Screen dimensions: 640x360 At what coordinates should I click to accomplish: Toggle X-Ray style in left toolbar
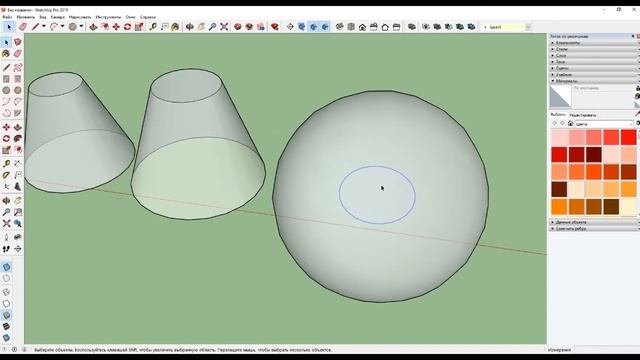[x=6, y=267]
